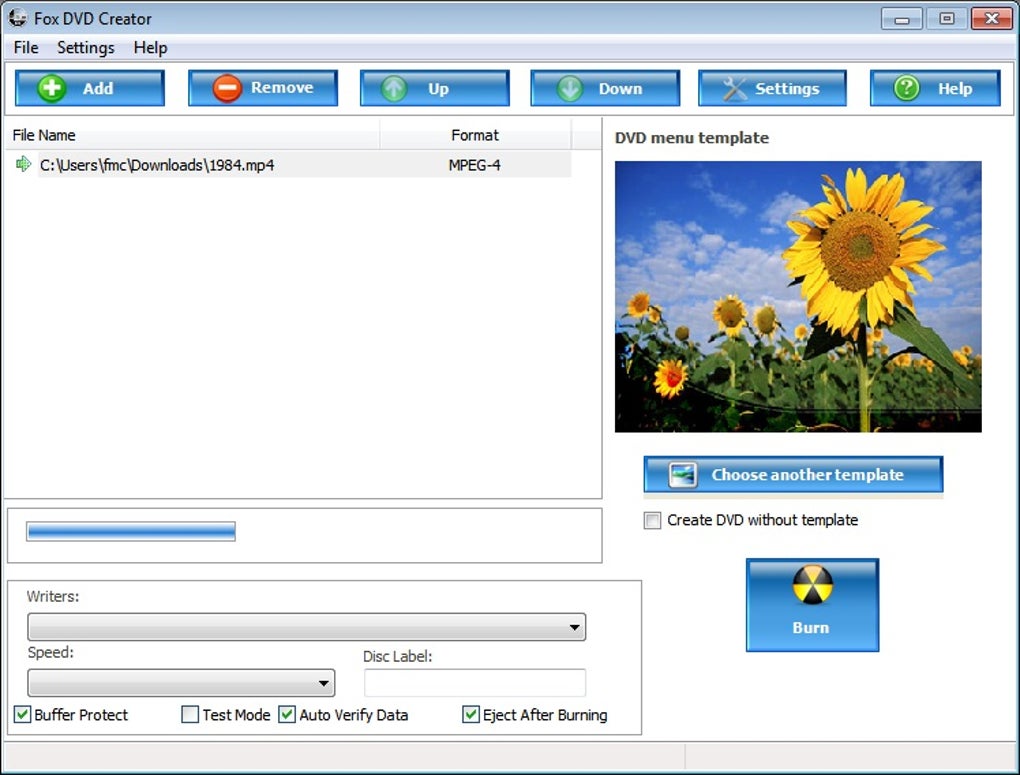Close the Fox DVD Creator window
This screenshot has height=775, width=1020.
click(992, 19)
